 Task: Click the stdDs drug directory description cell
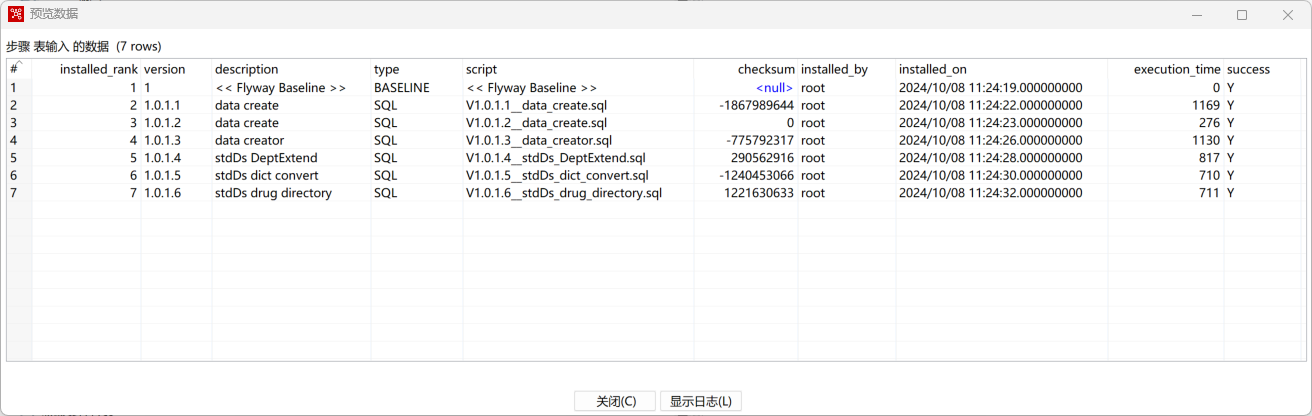pos(273,193)
